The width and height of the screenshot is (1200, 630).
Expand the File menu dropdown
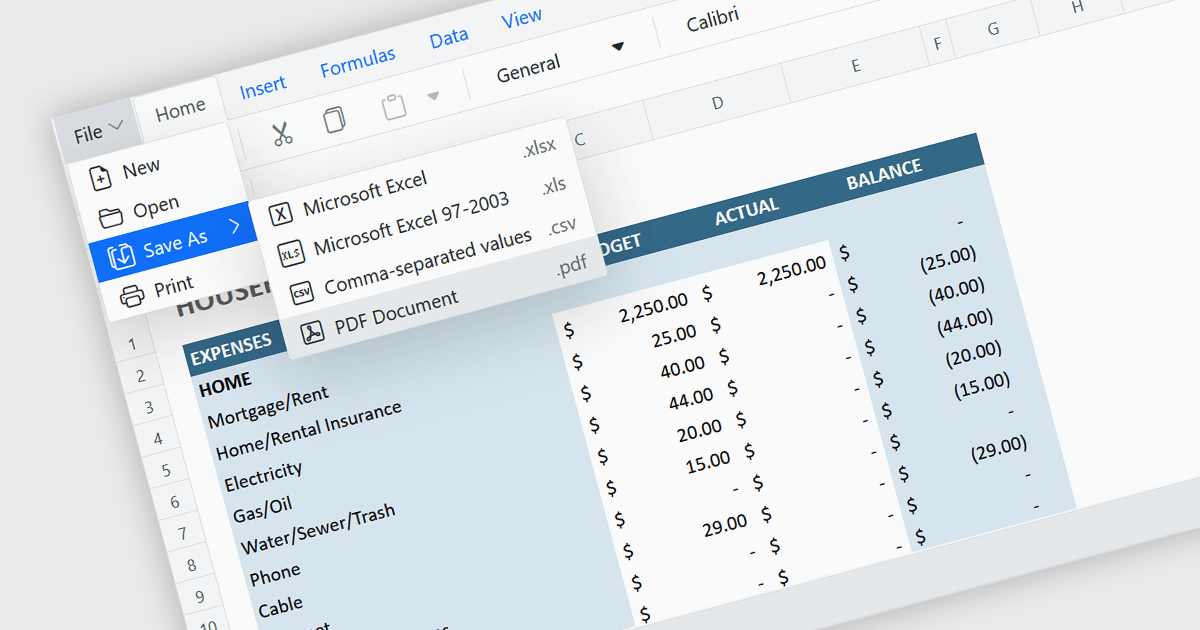(98, 131)
